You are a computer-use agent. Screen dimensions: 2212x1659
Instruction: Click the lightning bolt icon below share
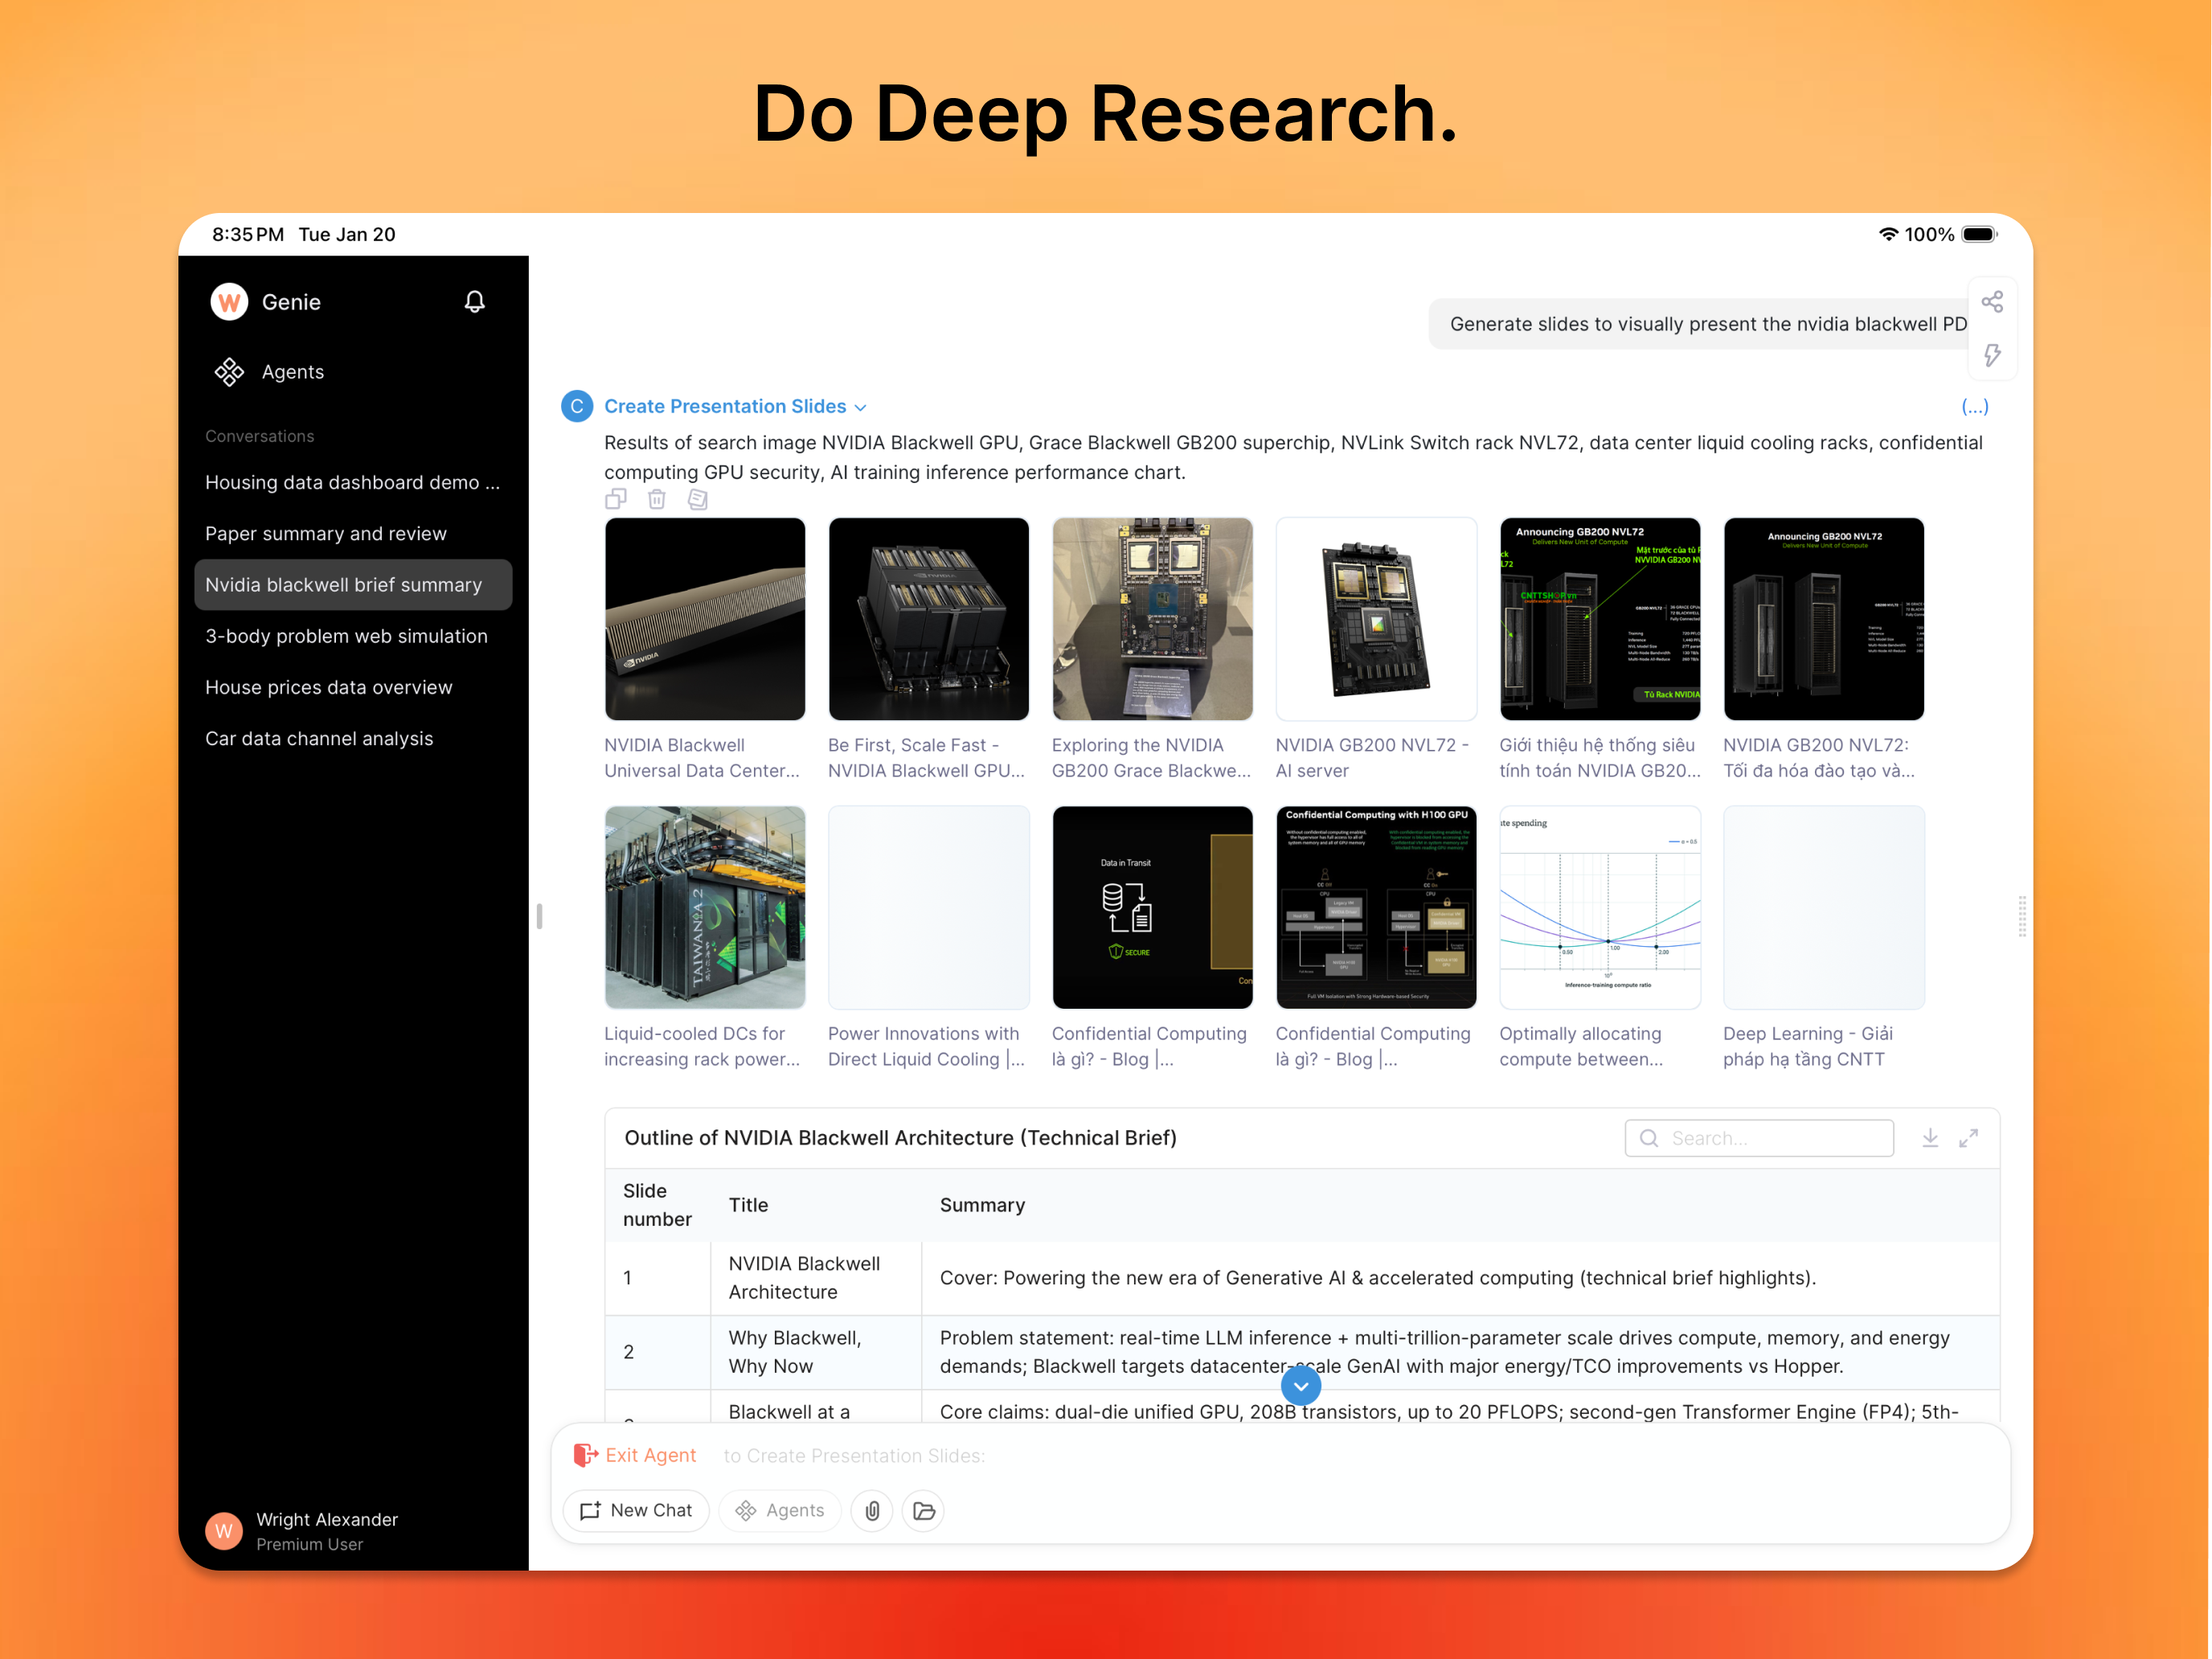pyautogui.click(x=1991, y=355)
